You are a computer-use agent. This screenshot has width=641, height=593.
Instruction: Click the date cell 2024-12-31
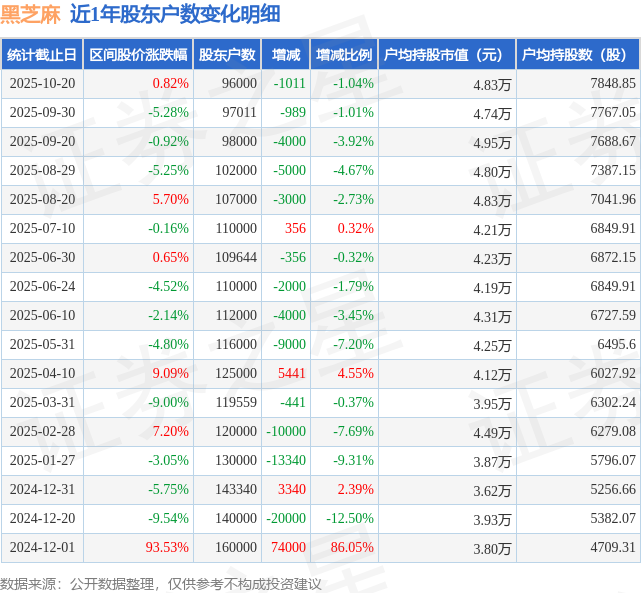(x=43, y=490)
